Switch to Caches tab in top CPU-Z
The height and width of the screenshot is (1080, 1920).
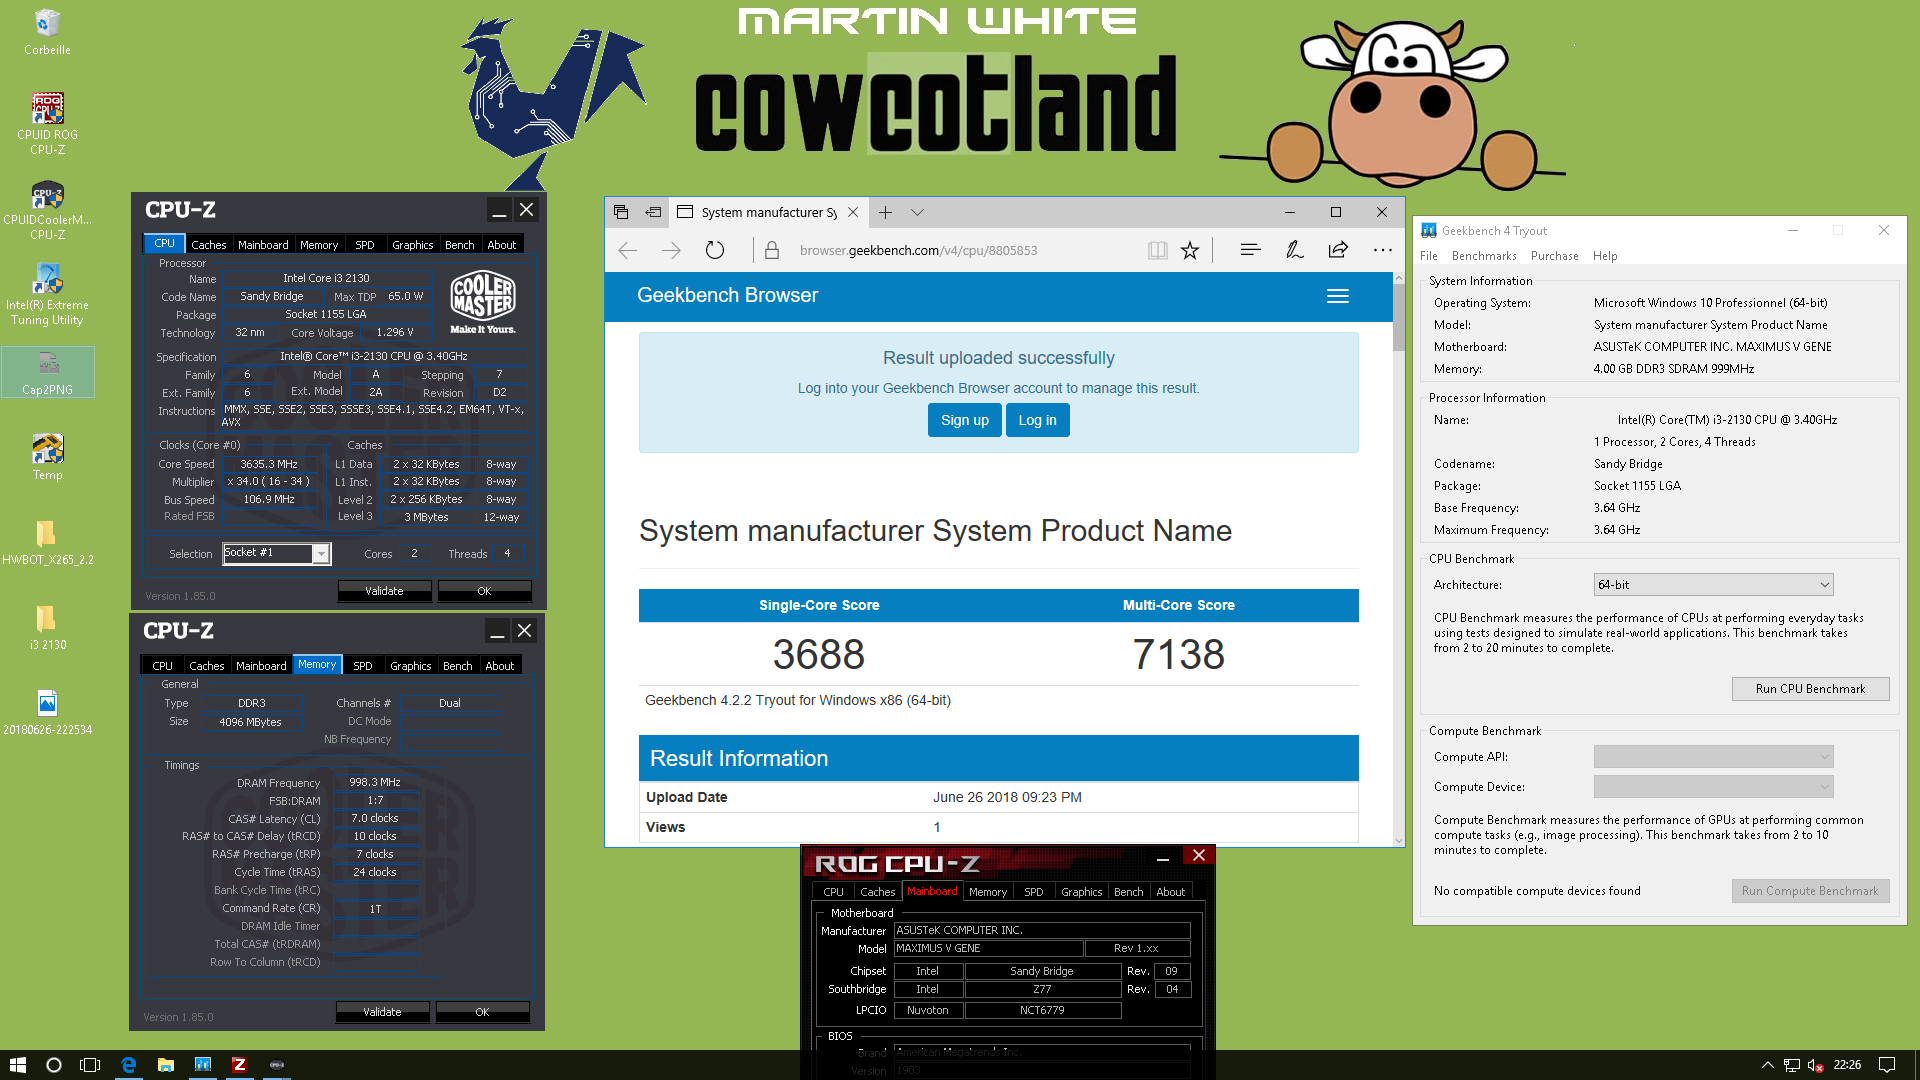(208, 245)
